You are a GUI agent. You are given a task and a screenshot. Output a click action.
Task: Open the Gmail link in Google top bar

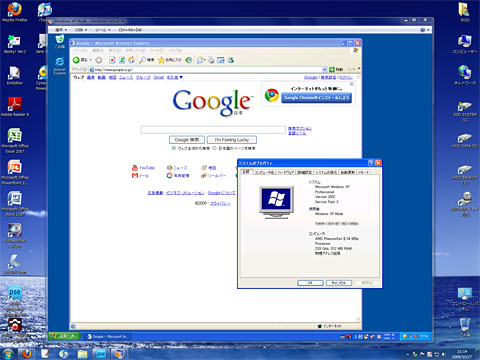159,77
